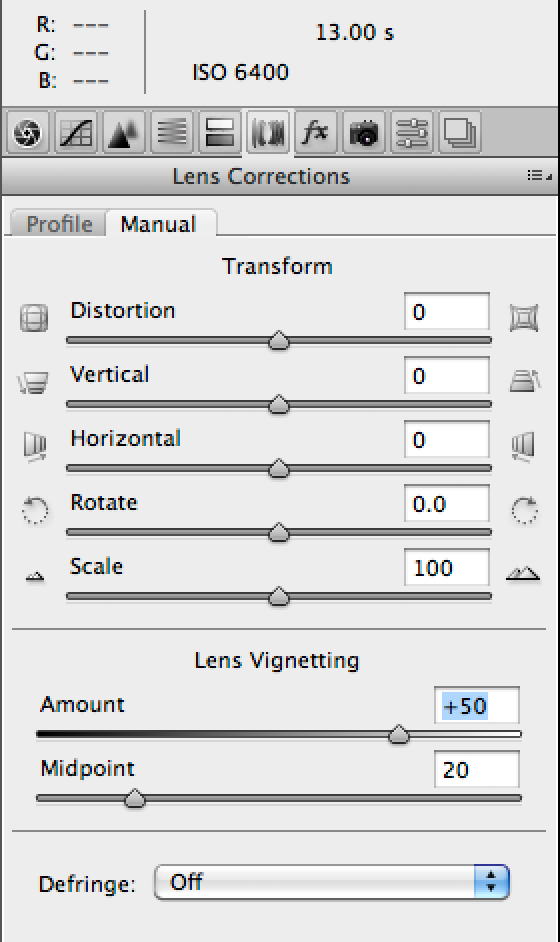The height and width of the screenshot is (942, 560).
Task: Select the Manual tab
Action: tap(159, 224)
